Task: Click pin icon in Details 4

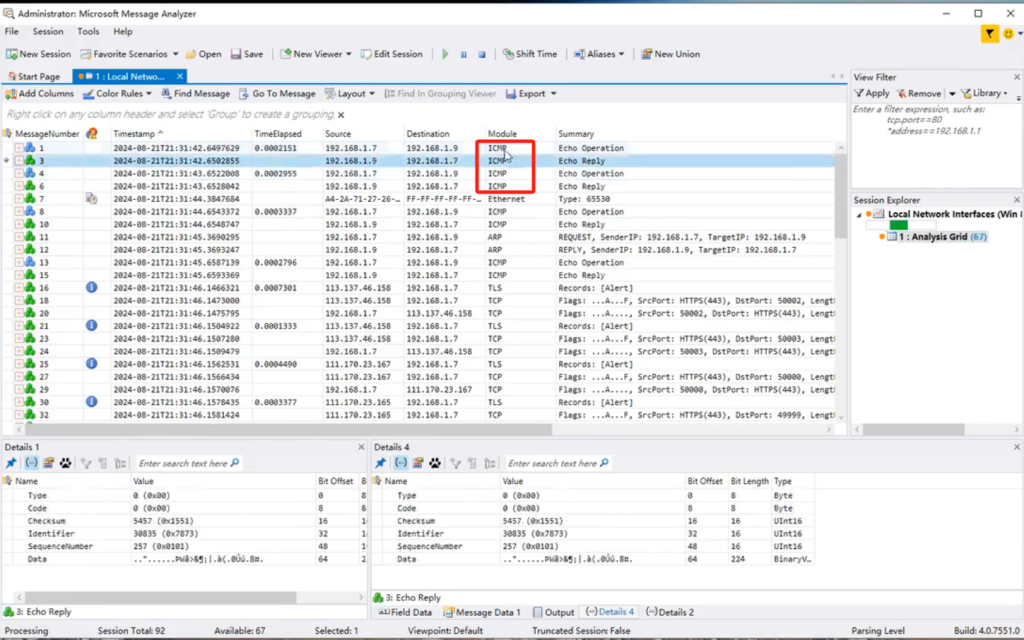Action: click(x=381, y=463)
